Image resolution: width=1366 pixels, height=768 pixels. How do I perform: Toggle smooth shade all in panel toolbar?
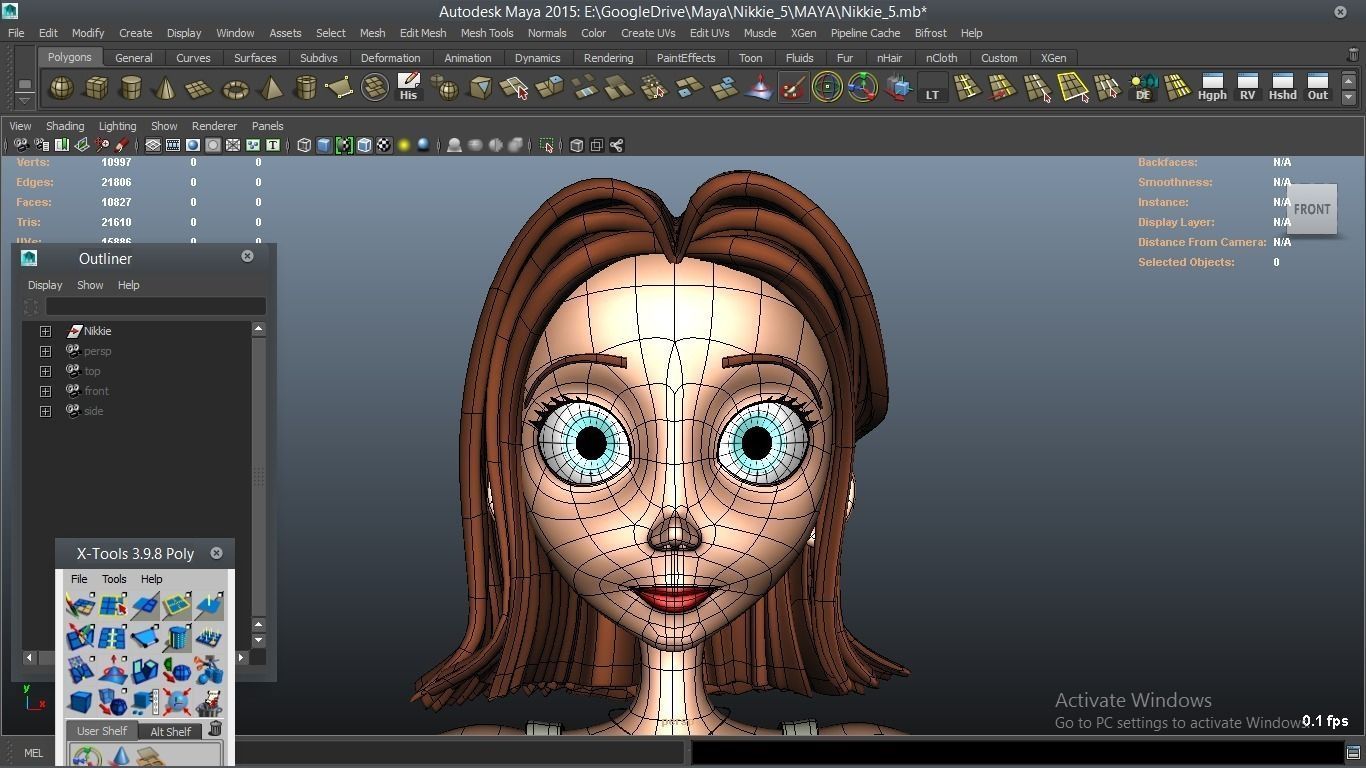click(x=324, y=145)
